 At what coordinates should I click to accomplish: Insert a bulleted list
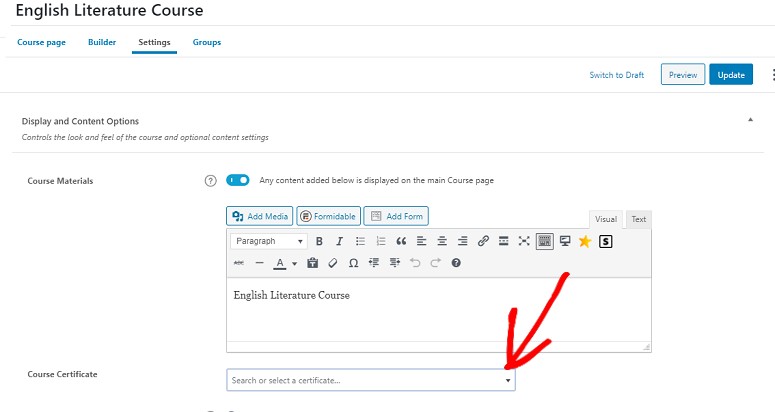coord(360,241)
